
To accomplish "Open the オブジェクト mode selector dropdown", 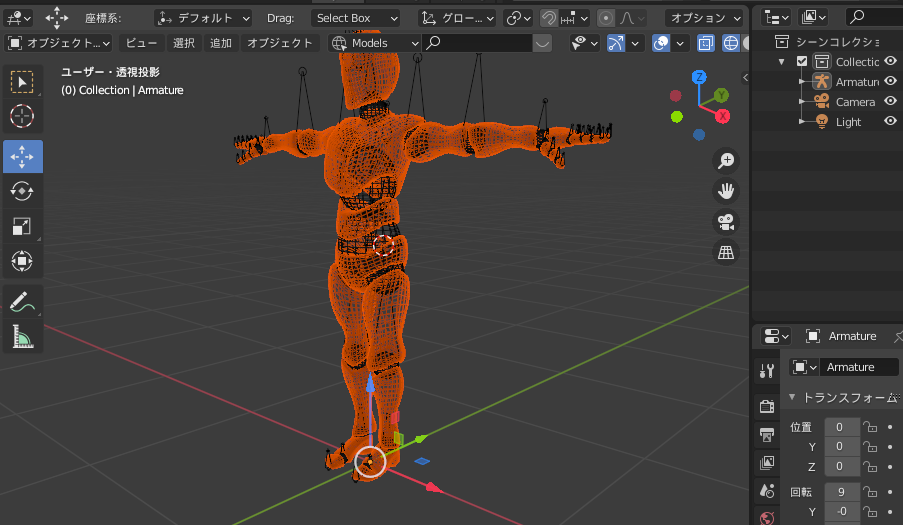I will point(58,43).
